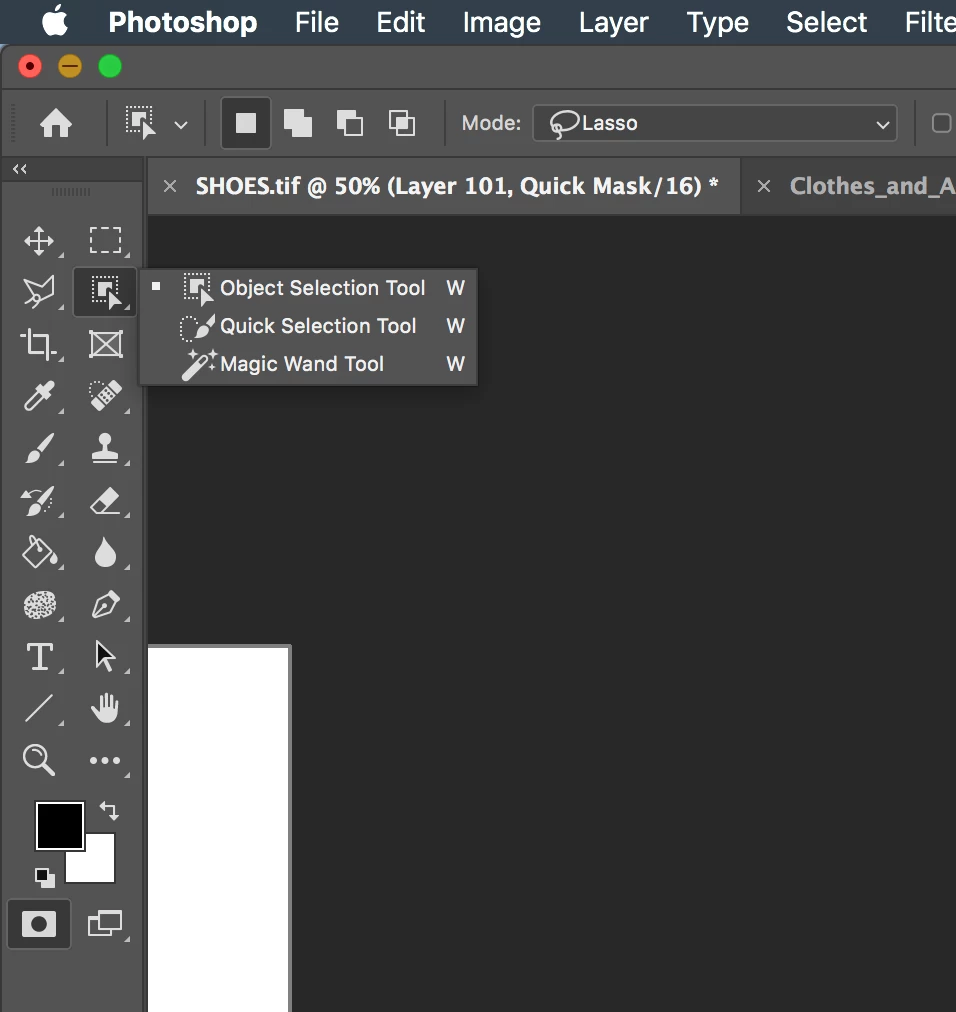Select the Polygonal Lasso tool
This screenshot has height=1012, width=956.
click(x=39, y=292)
